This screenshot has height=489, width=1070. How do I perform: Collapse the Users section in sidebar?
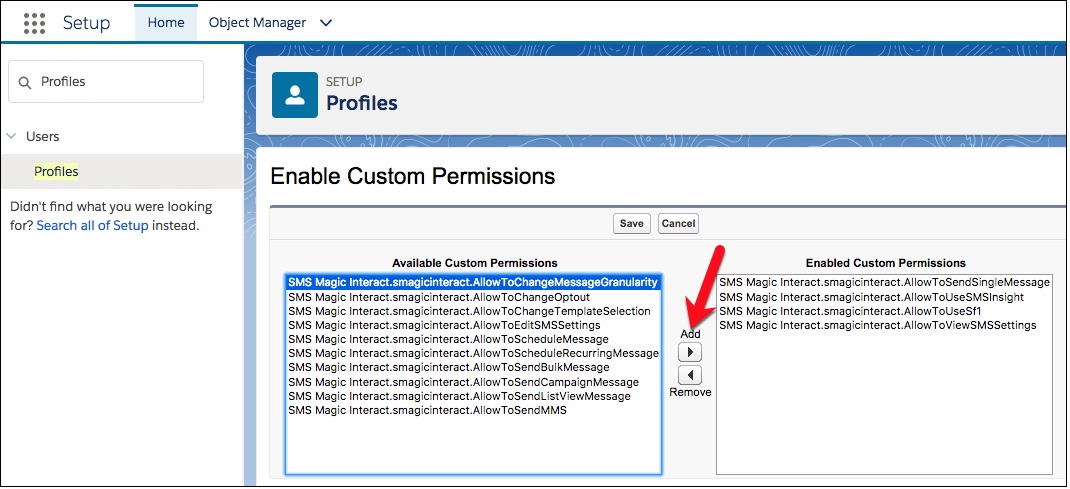click(12, 136)
